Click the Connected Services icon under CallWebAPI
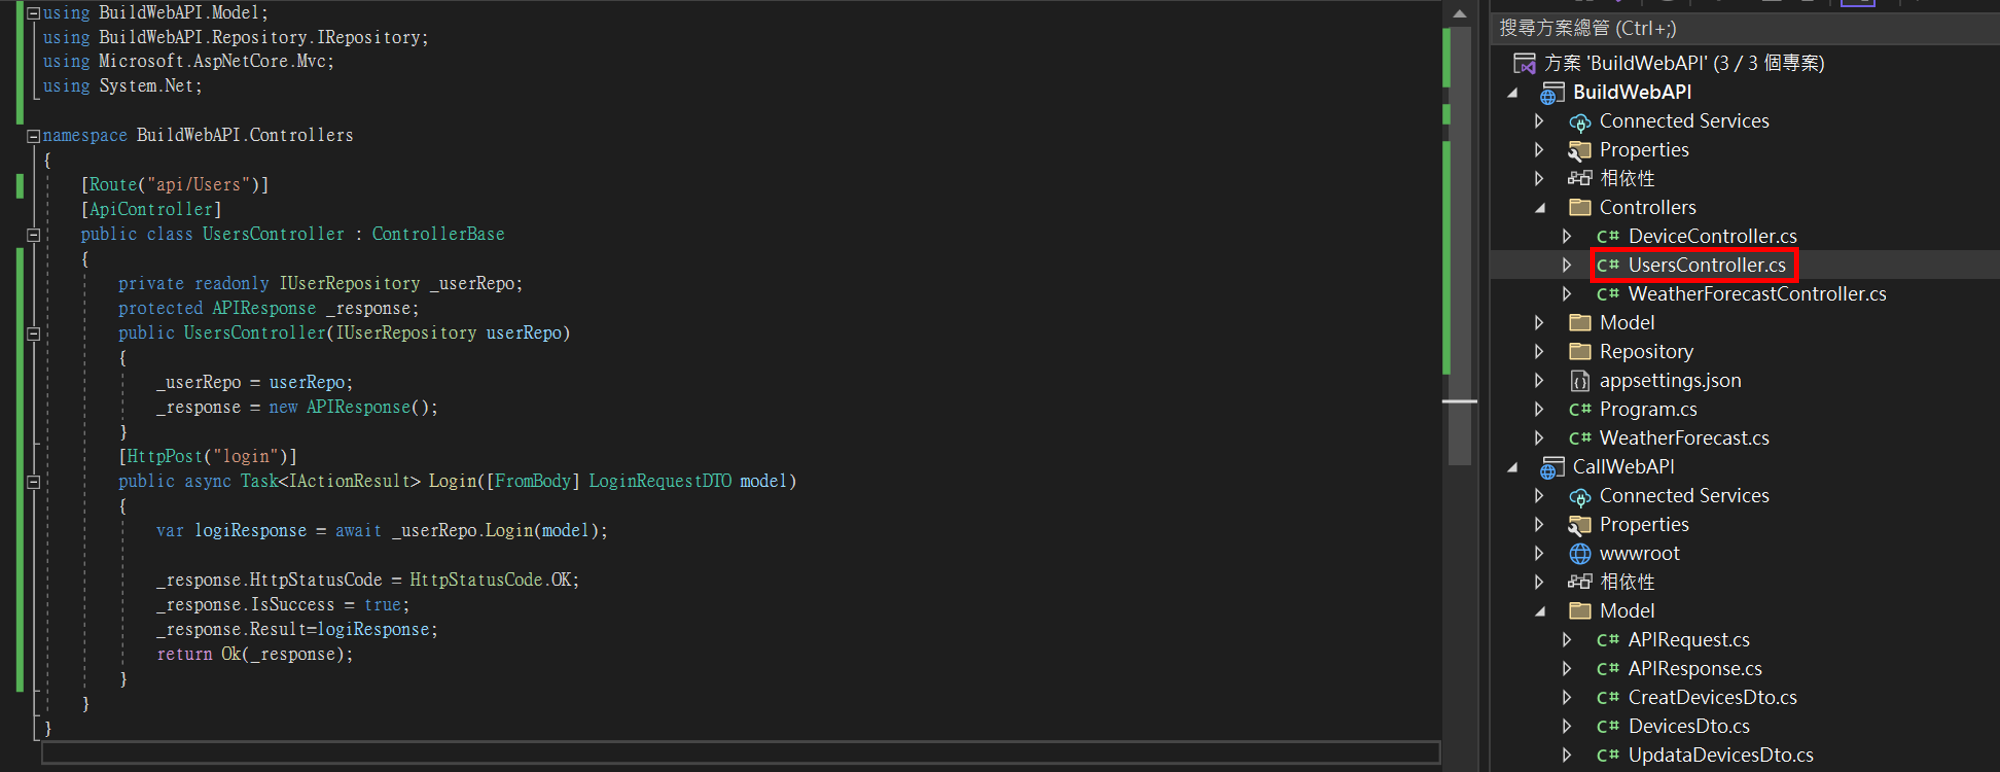 1580,496
